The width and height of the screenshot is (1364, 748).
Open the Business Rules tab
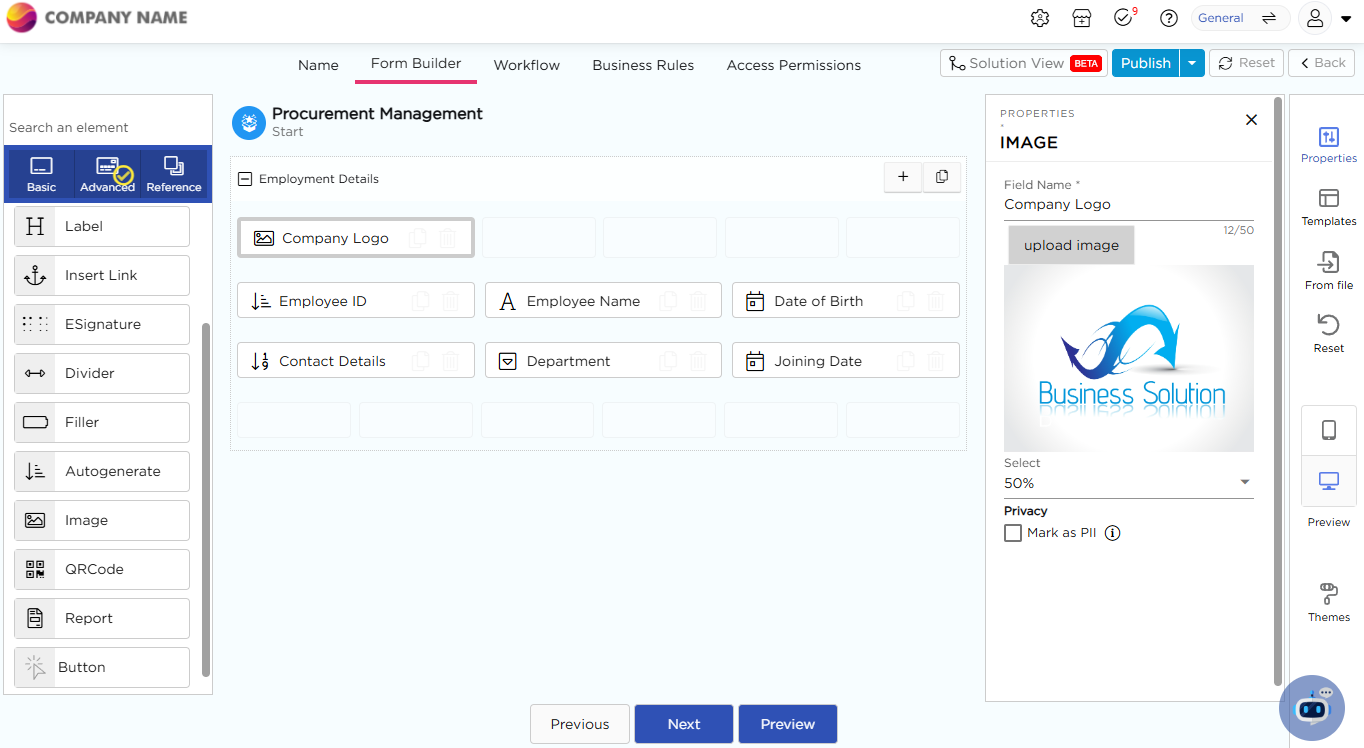pyautogui.click(x=643, y=65)
